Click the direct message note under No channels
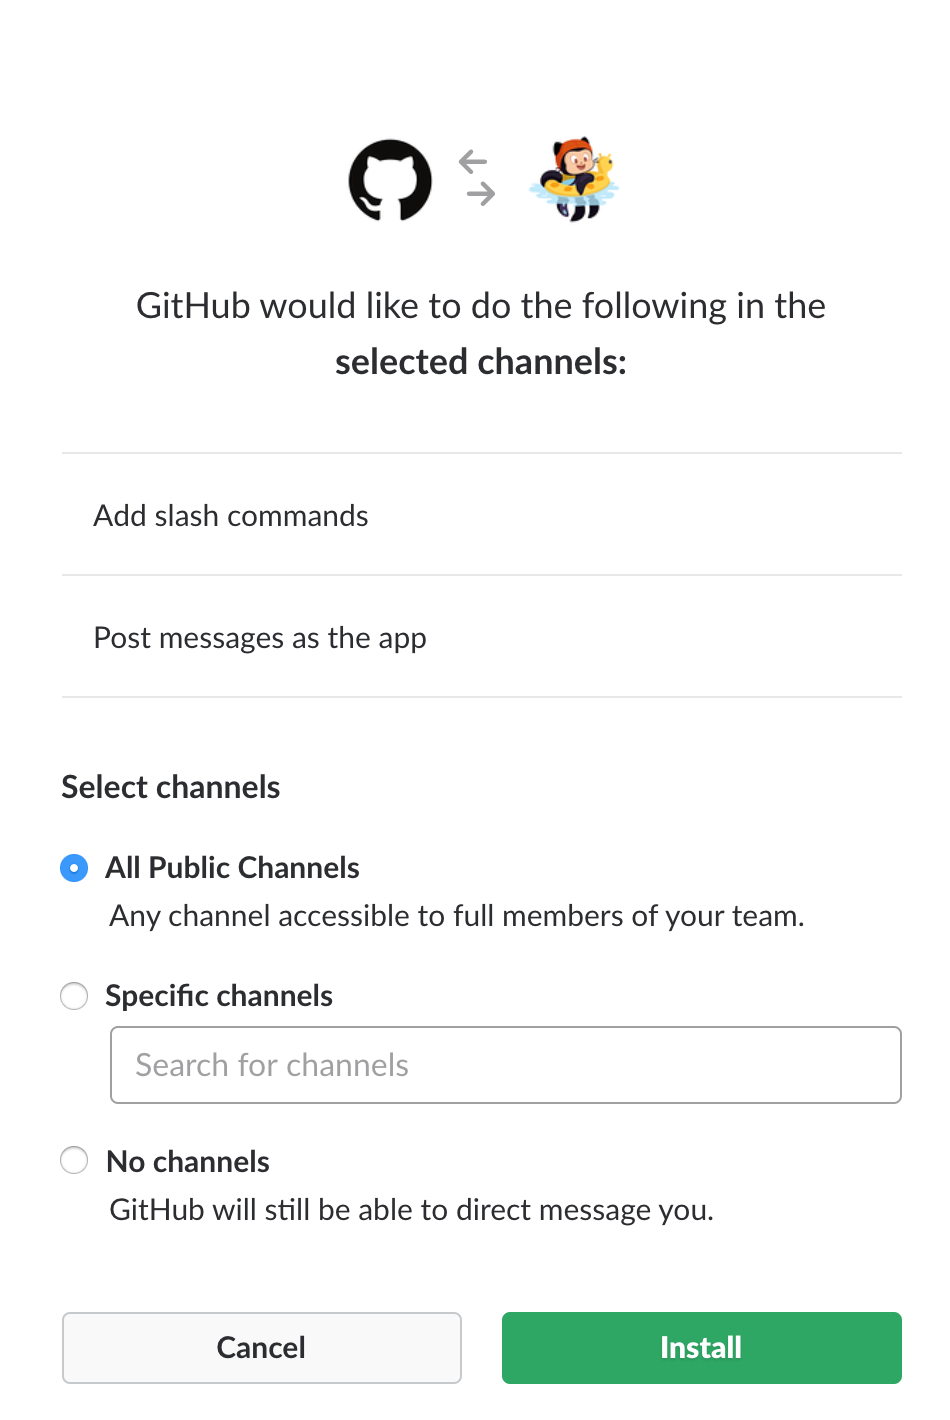950x1420 pixels. tap(411, 1210)
